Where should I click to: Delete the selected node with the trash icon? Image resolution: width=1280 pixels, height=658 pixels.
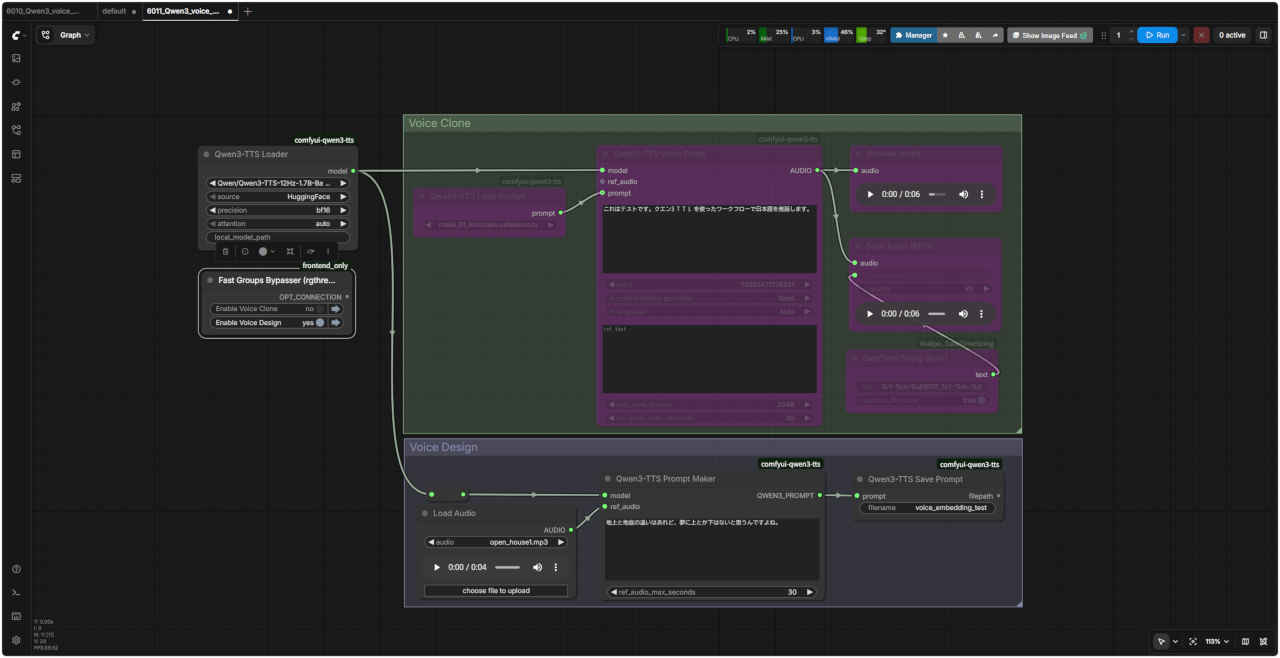tap(225, 251)
